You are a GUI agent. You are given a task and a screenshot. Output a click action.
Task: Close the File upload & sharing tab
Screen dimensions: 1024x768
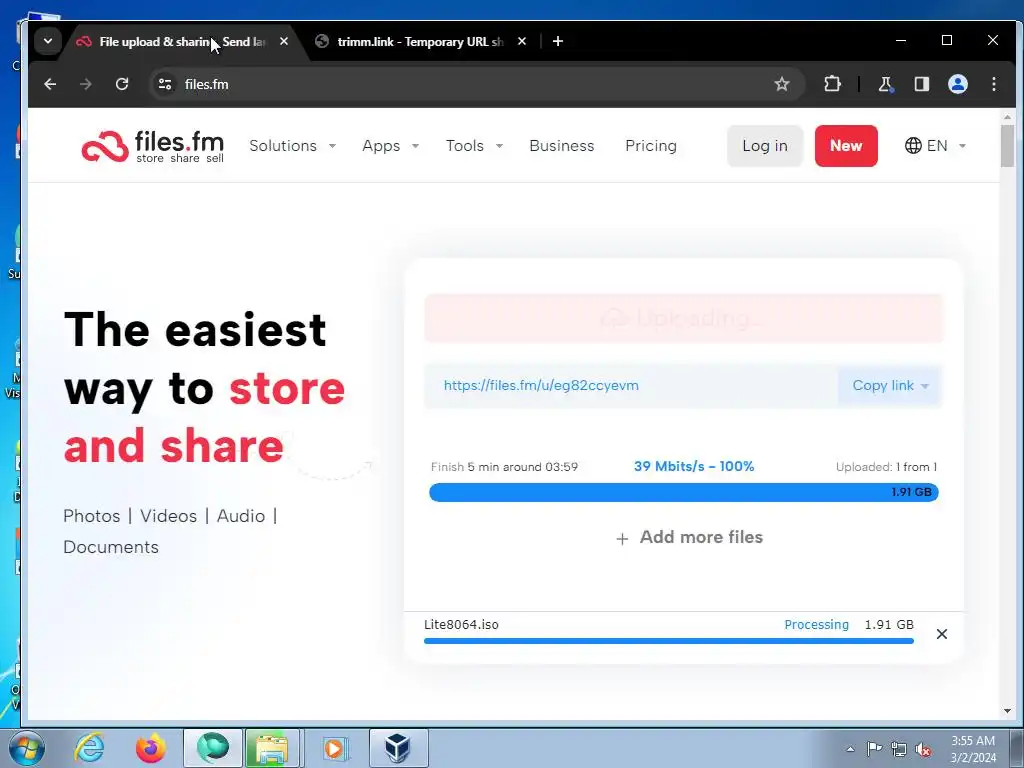284,41
